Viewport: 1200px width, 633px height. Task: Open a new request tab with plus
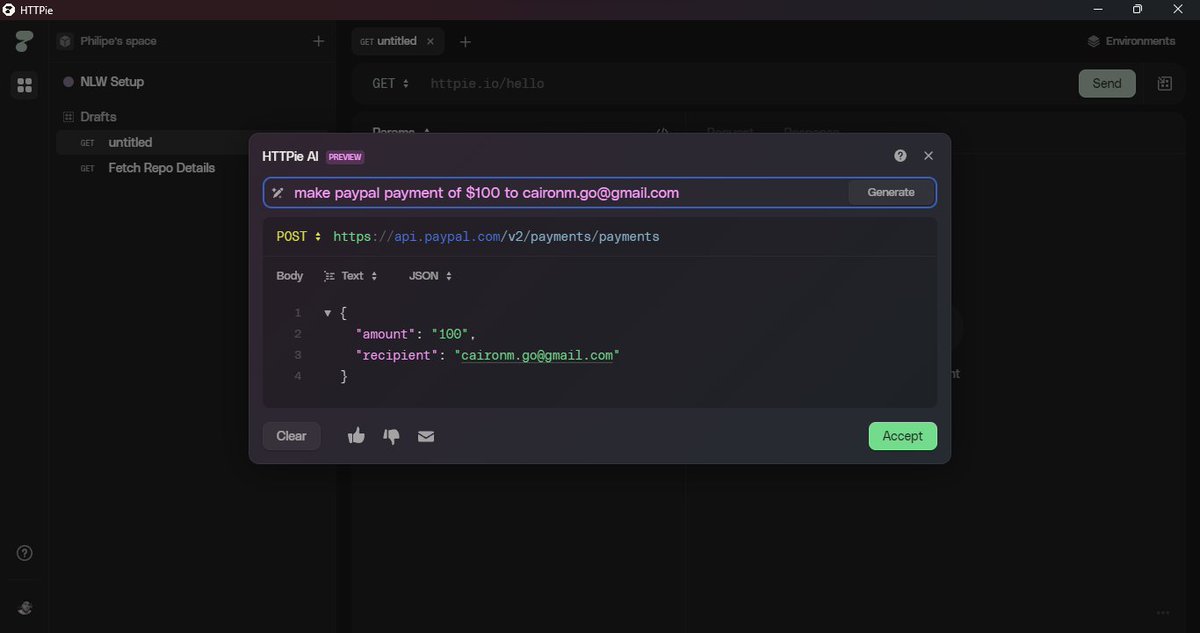pos(465,42)
